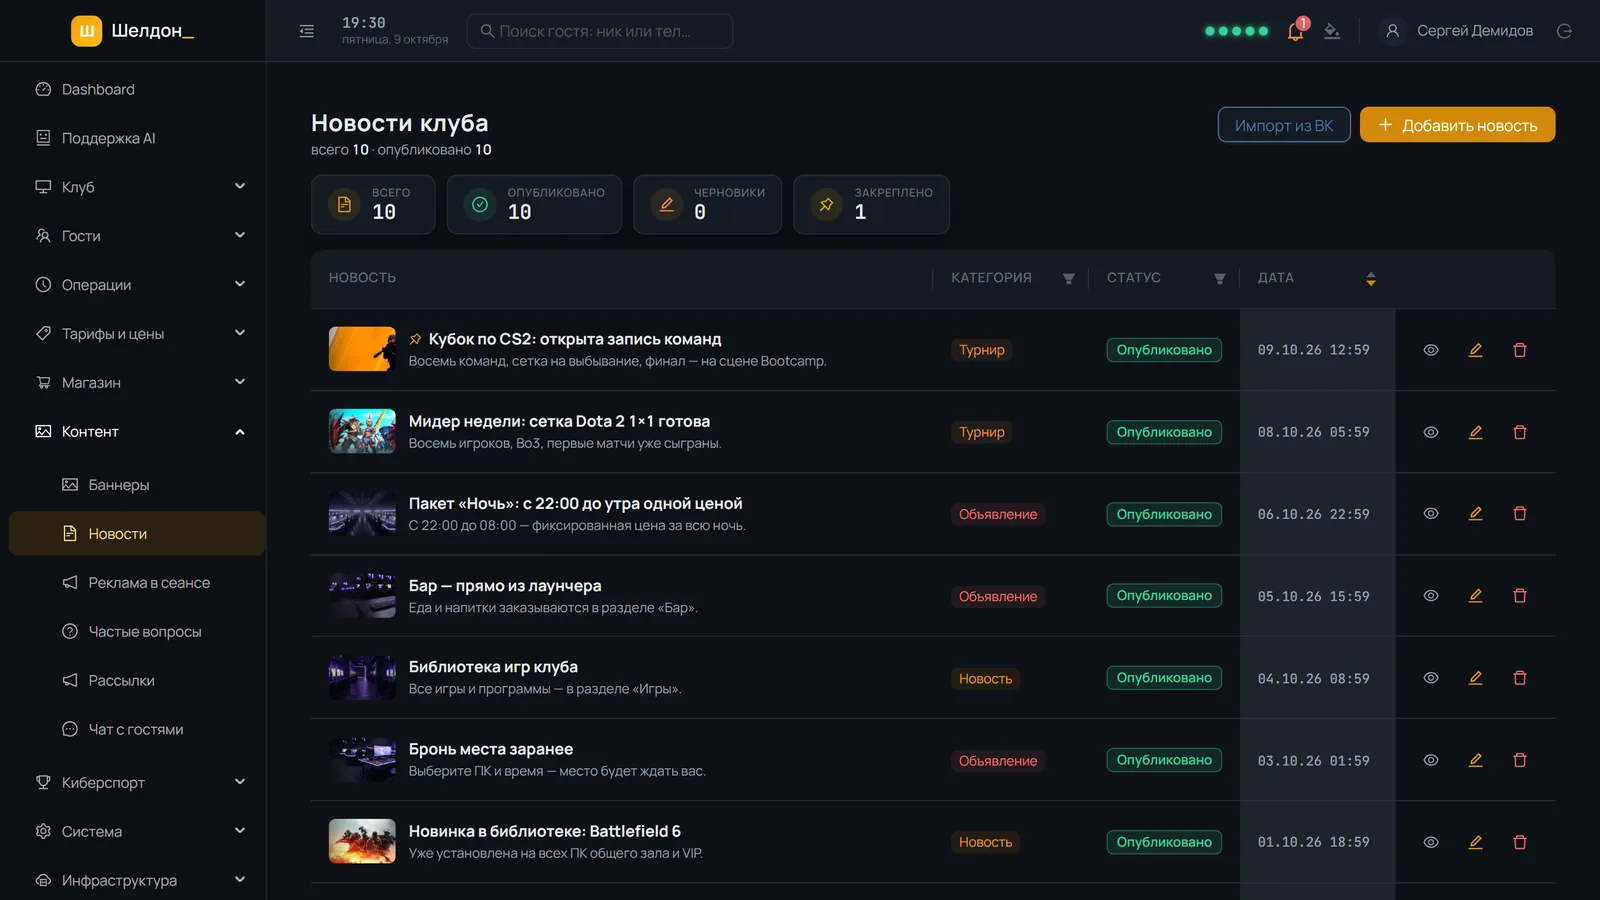Viewport: 1600px width, 900px height.
Task: Open the Поддержка AI page
Action: [137, 138]
